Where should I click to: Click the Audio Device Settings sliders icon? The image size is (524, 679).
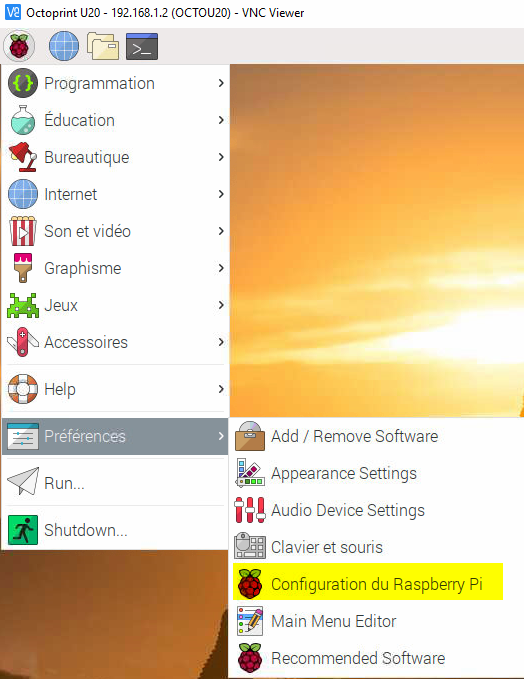[249, 510]
